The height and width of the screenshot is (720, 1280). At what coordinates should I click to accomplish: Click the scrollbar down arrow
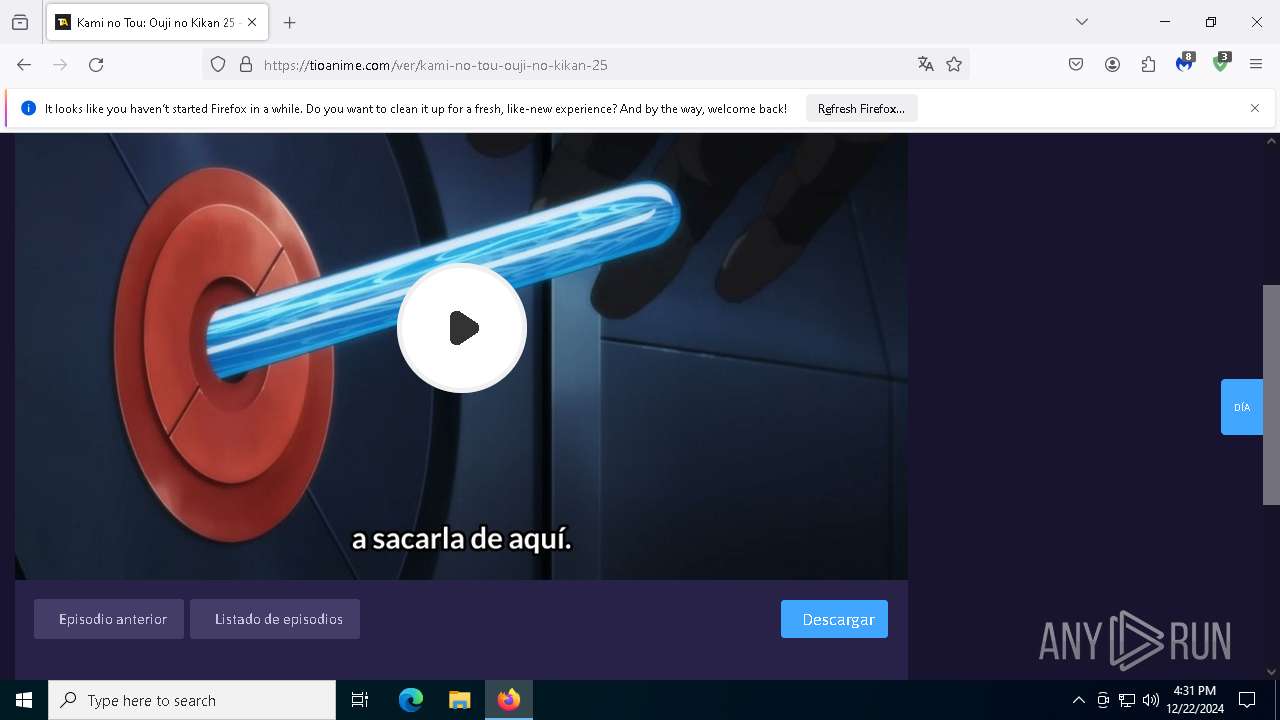[x=1271, y=672]
